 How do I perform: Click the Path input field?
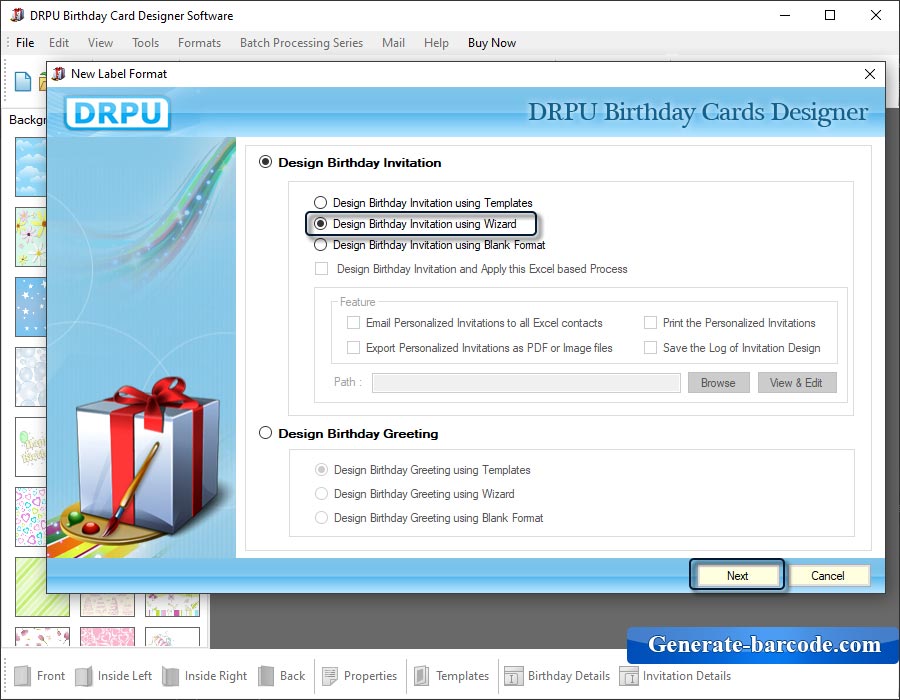pos(526,383)
